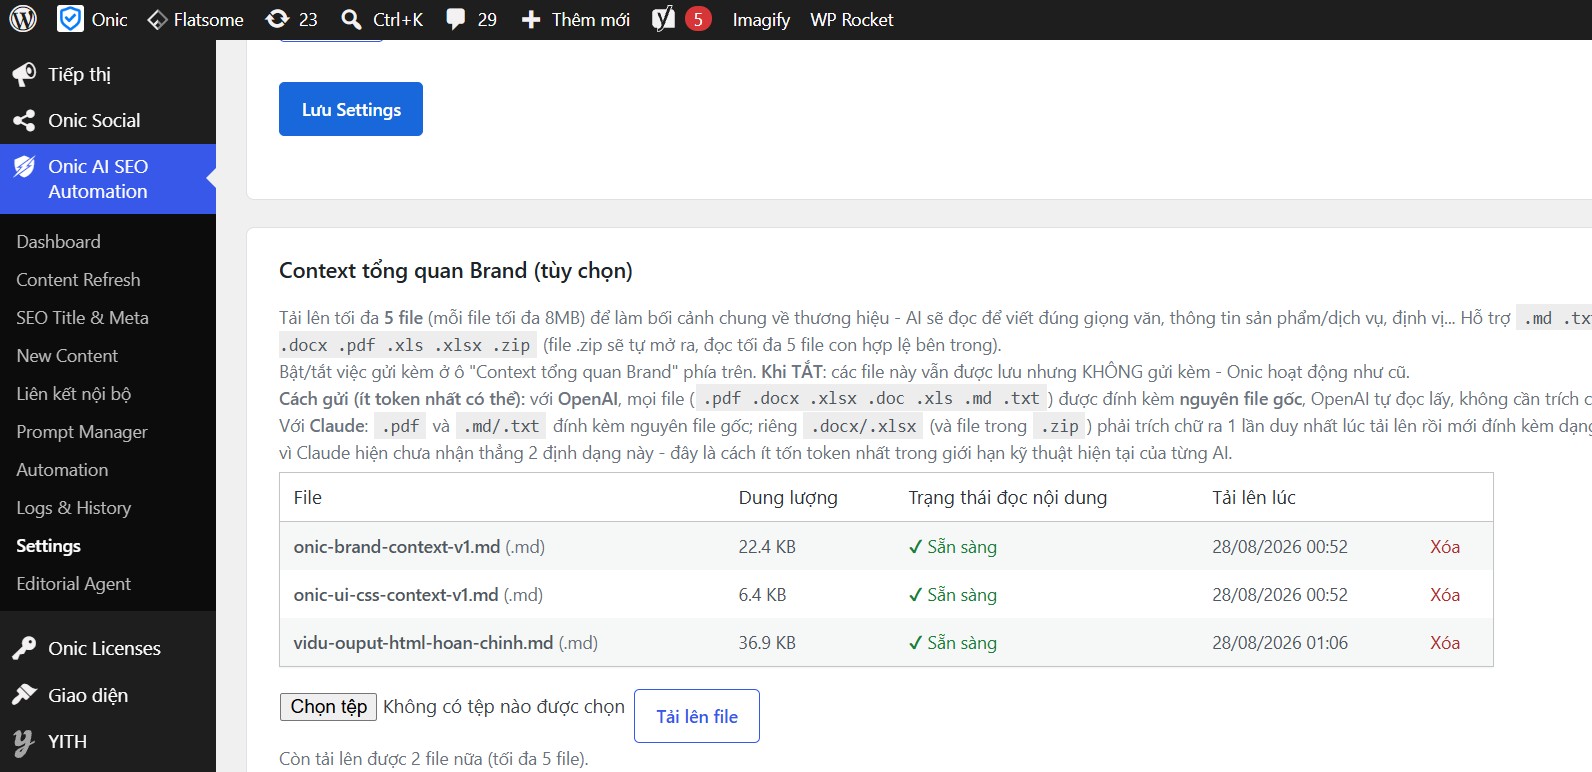This screenshot has width=1592, height=772.
Task: Click the Onic AI SEO Automation icon
Action: 24,167
